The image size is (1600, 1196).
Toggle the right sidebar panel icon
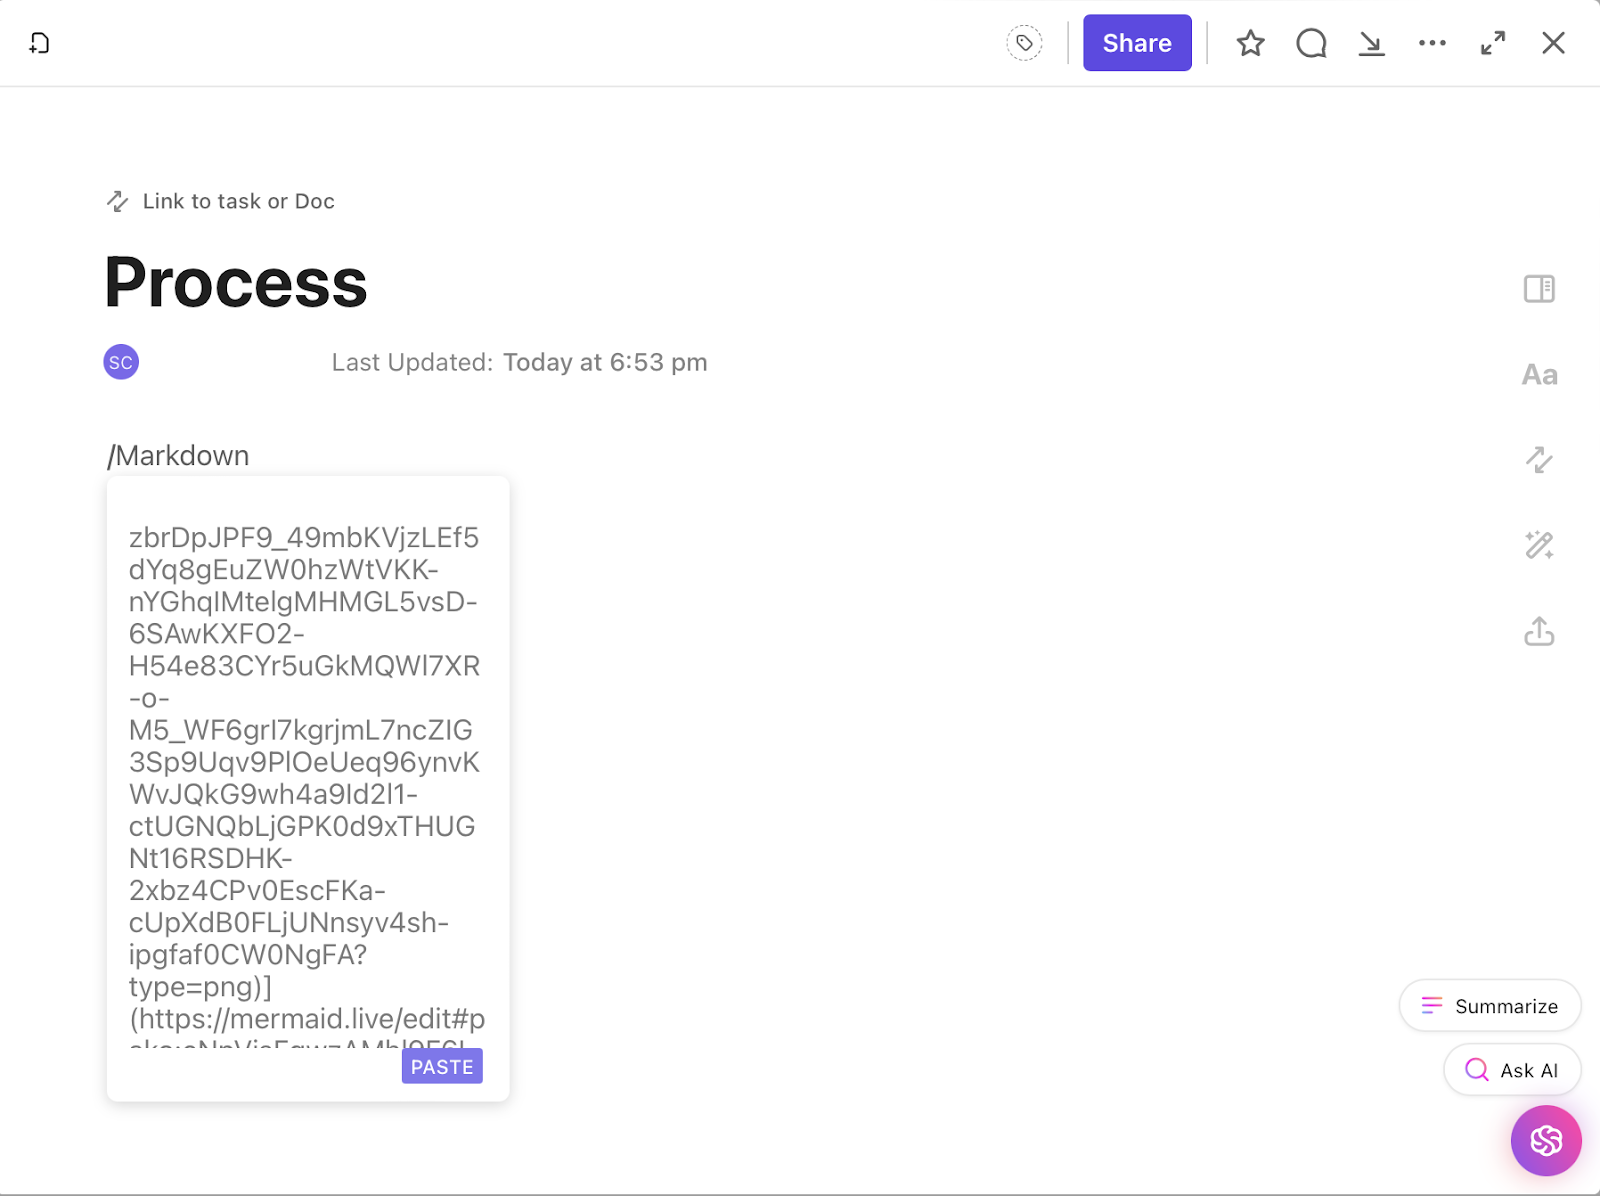(1539, 289)
